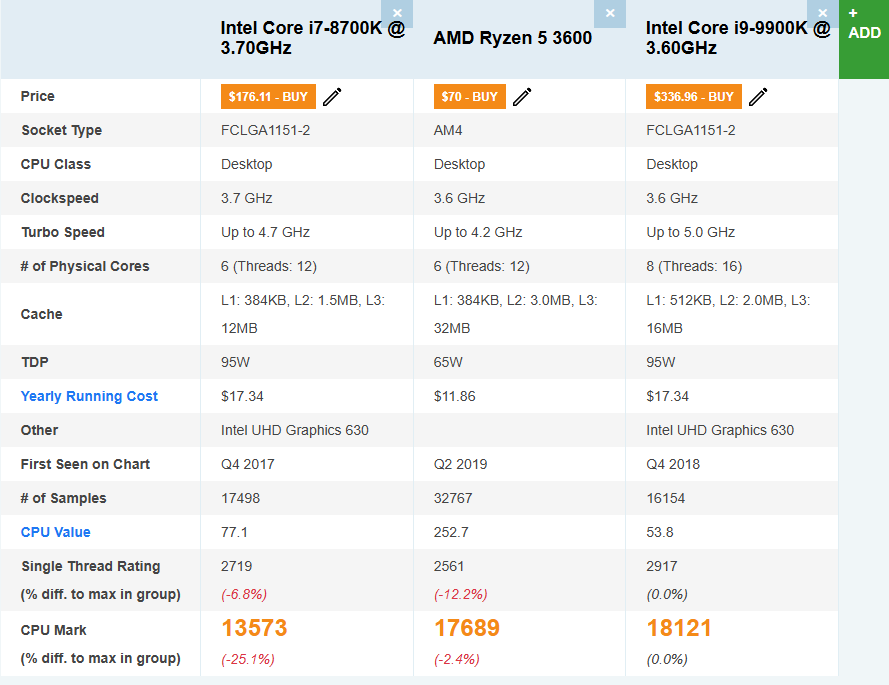Click the # of Physical Cores row label
The image size is (889, 685).
pyautogui.click(x=85, y=267)
